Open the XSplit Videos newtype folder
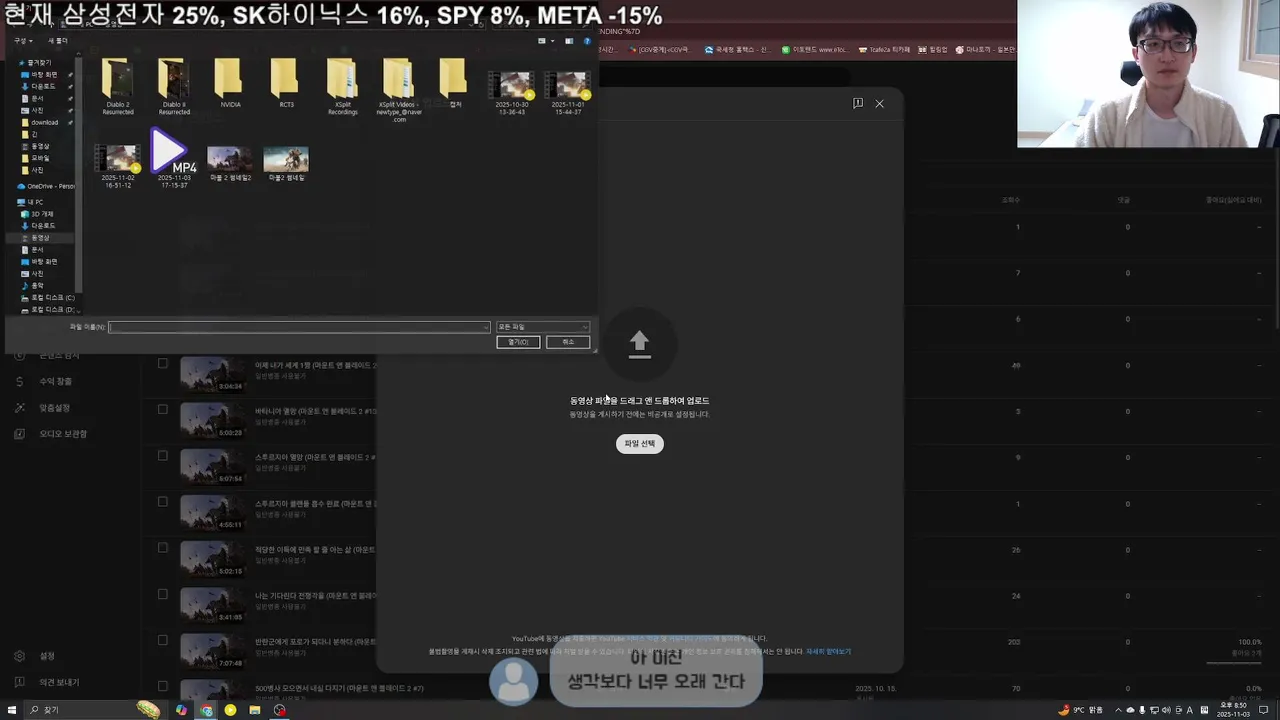1280x720 pixels. [399, 89]
